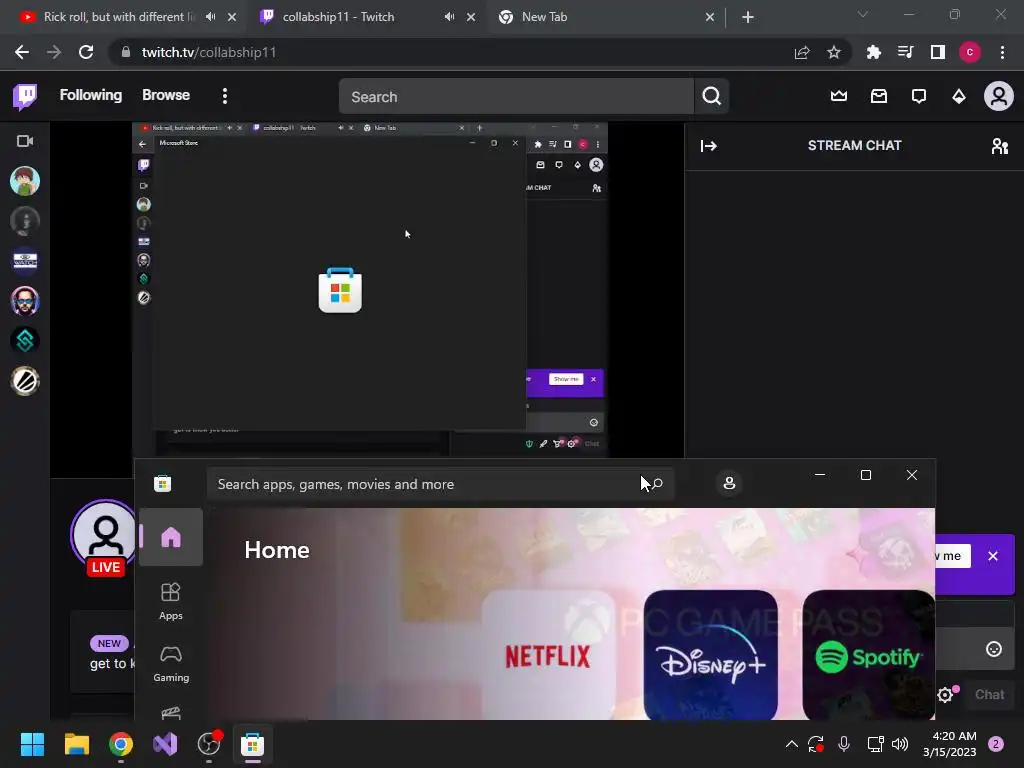Open teal diamond logo channel avatar

tap(25, 341)
